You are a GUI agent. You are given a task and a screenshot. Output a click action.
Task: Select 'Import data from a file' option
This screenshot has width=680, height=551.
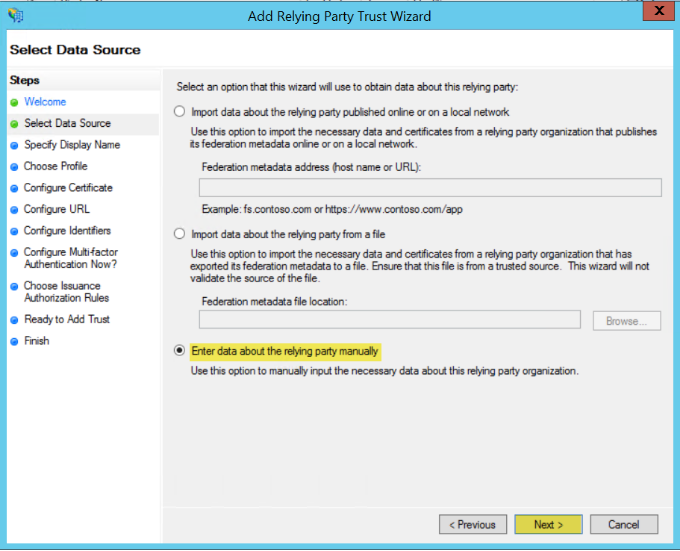click(x=180, y=234)
